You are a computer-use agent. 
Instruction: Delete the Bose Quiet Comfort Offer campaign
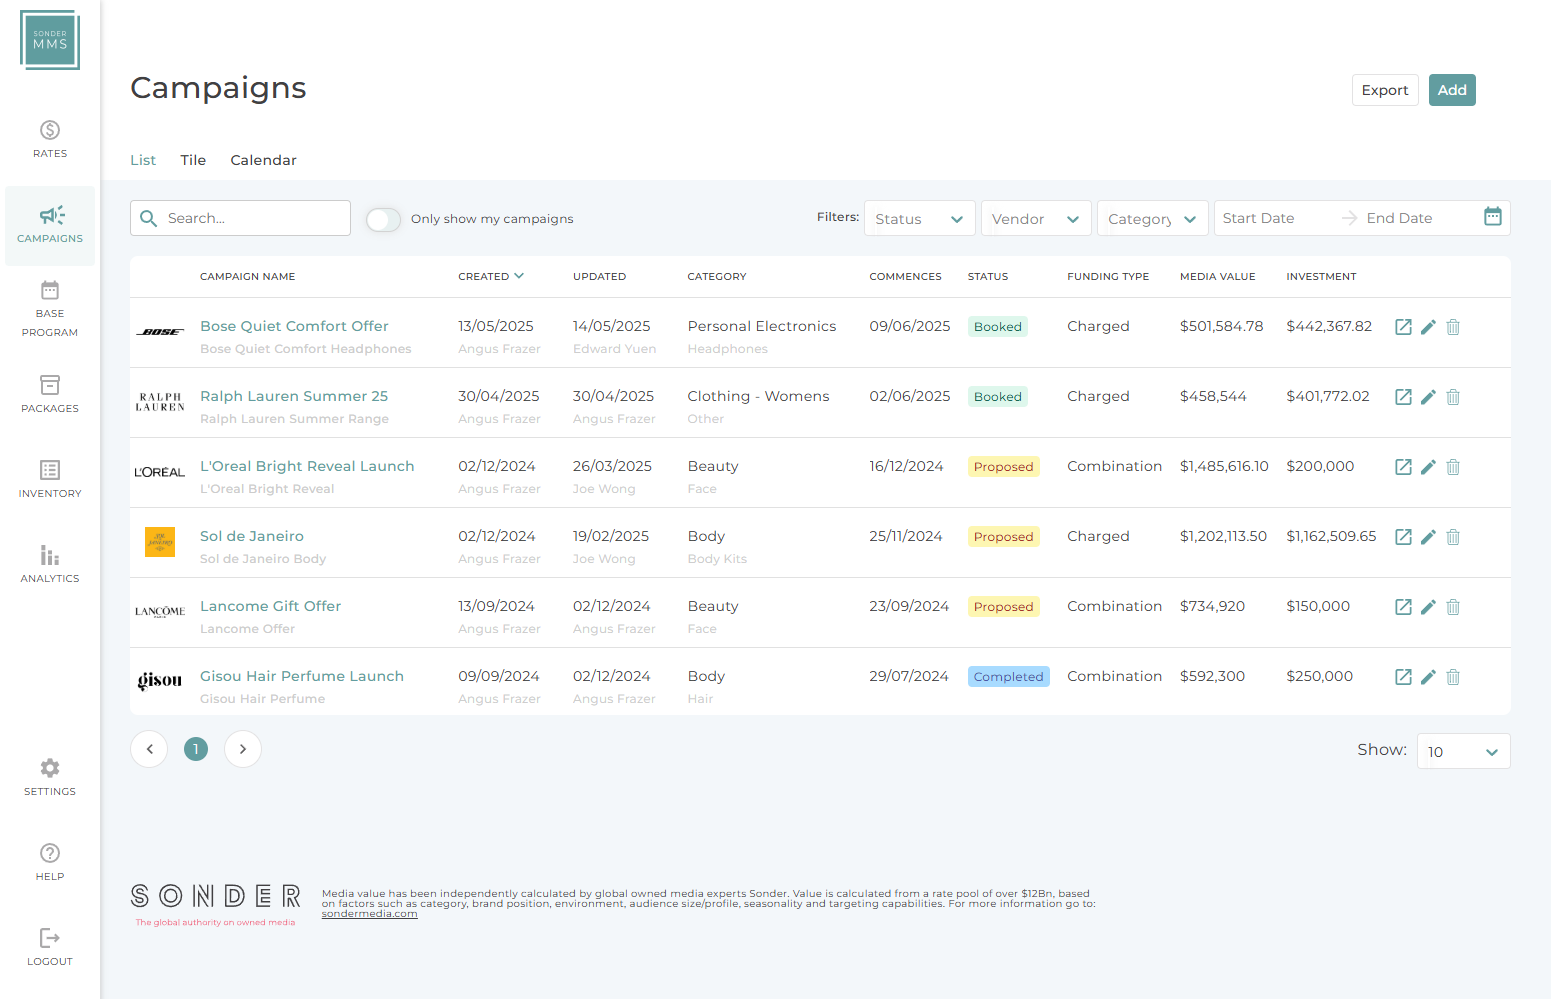[x=1453, y=327]
